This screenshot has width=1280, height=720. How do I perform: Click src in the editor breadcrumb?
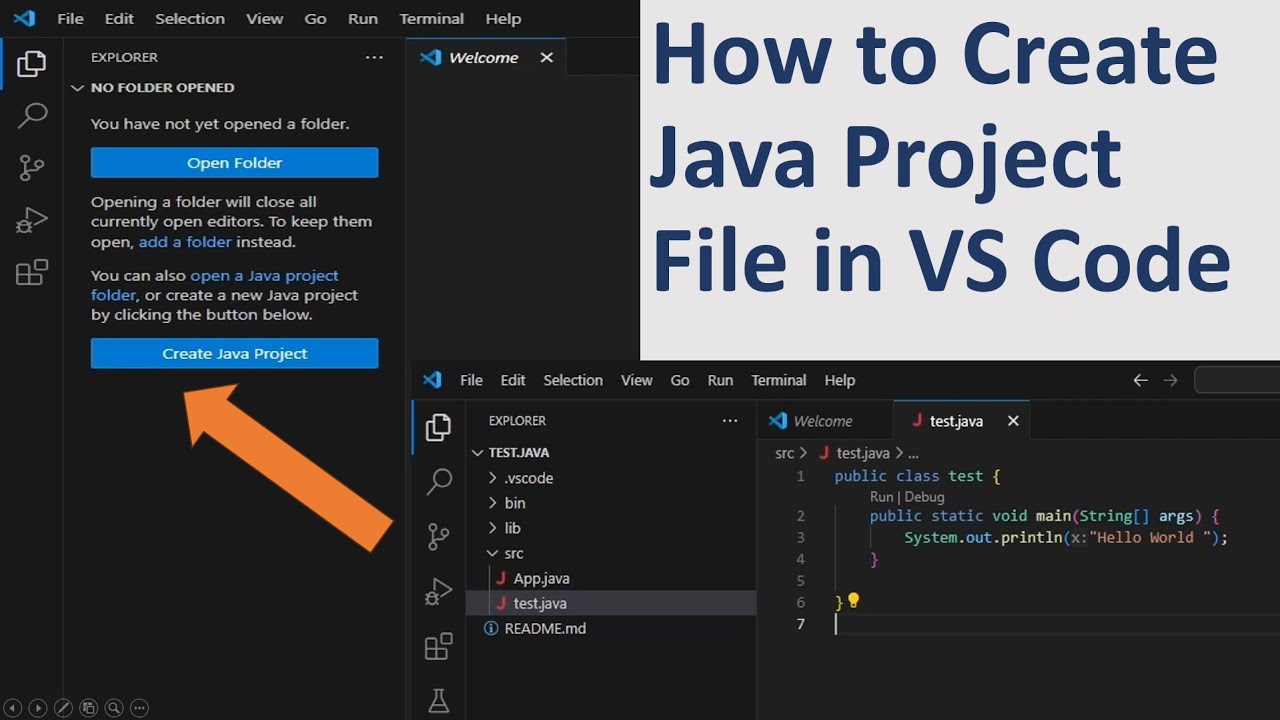784,453
